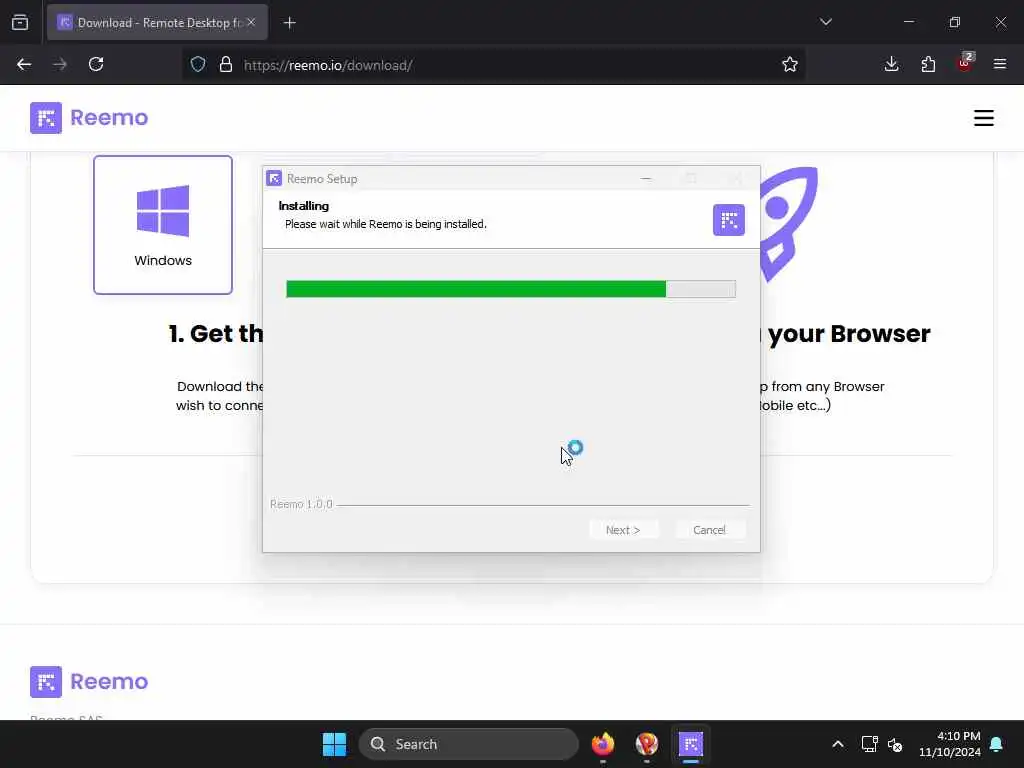The image size is (1024, 768).
Task: Click the forward navigation arrow
Action: click(60, 64)
